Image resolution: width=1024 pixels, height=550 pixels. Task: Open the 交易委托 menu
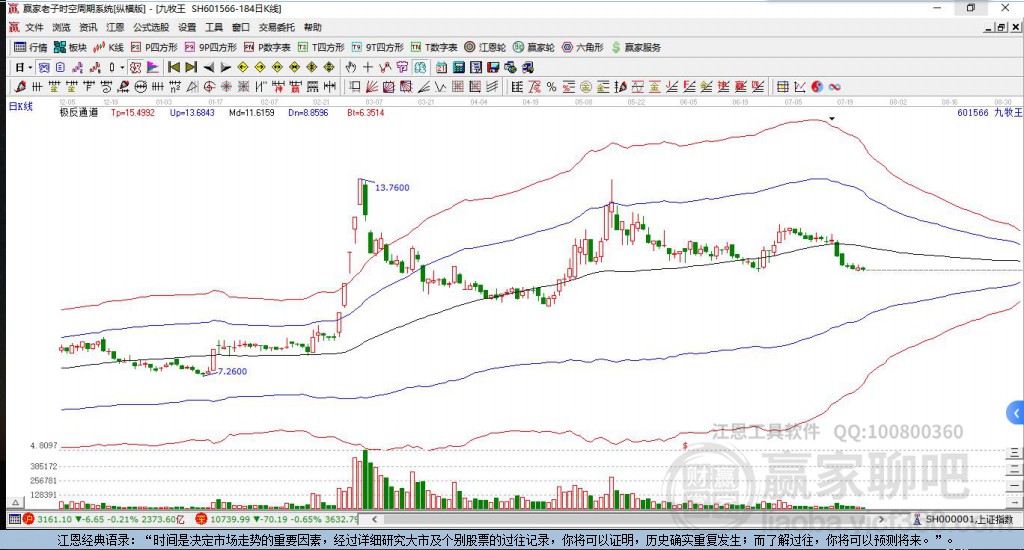(x=276, y=27)
